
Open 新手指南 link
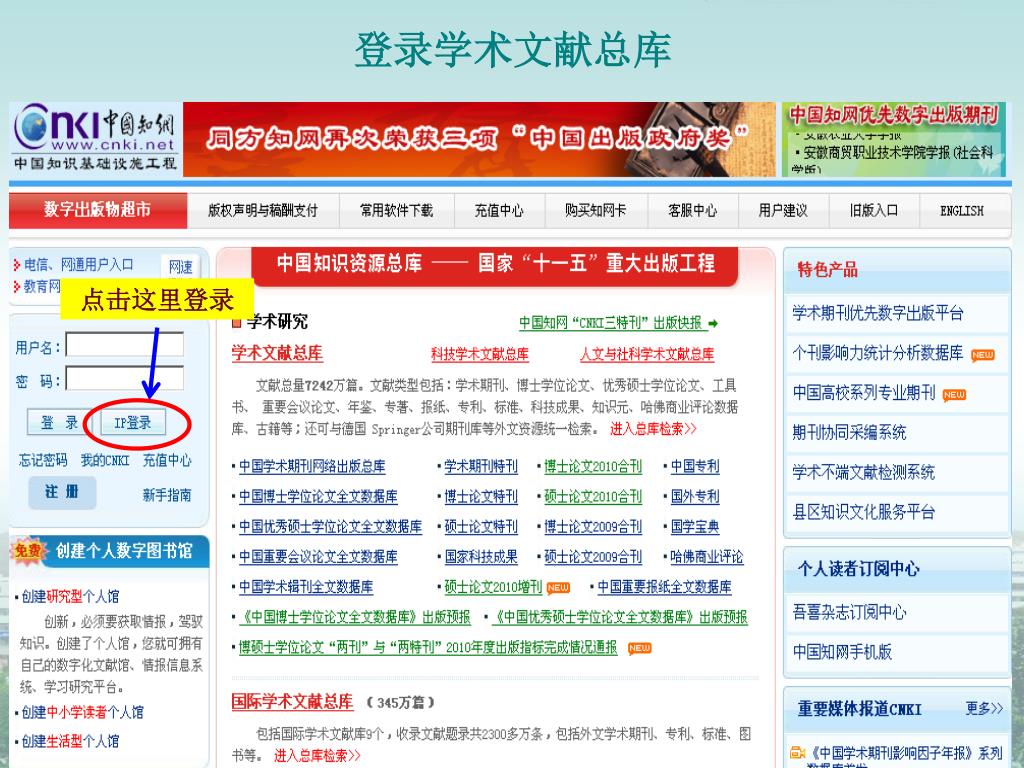(x=167, y=495)
